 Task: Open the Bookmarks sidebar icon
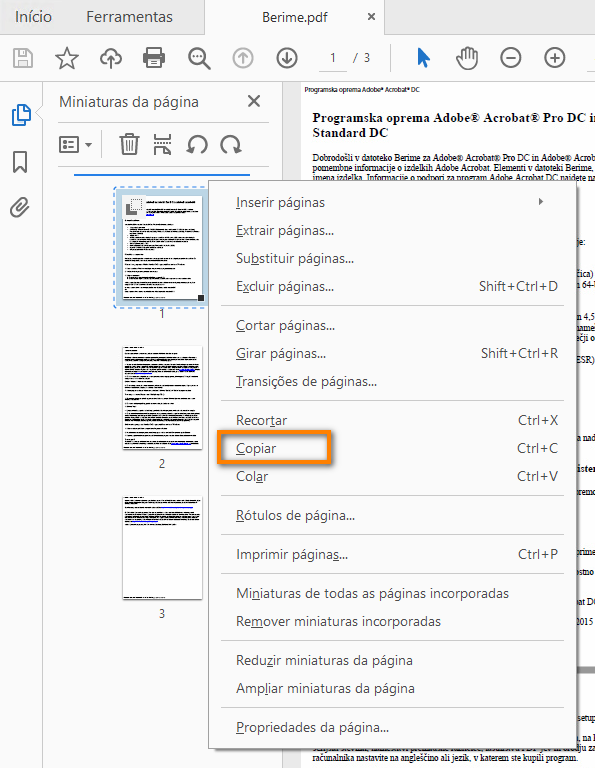pos(20,162)
